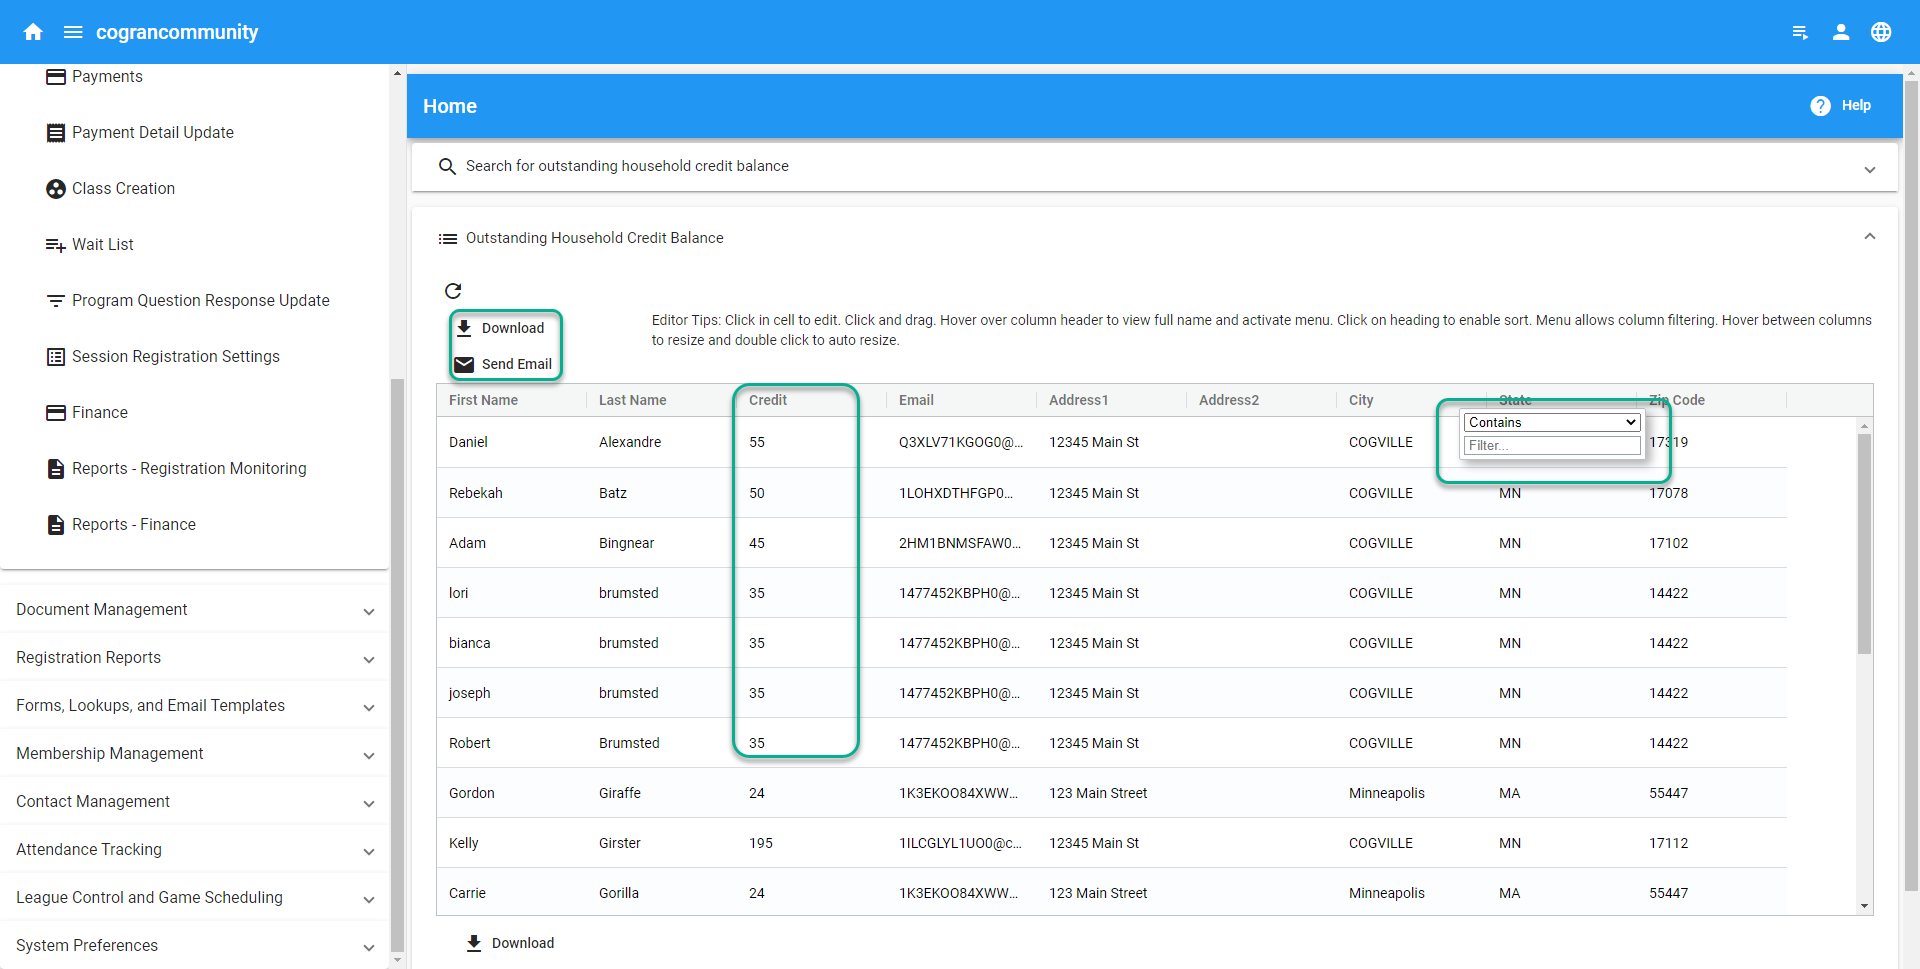Sort by Credit column header

tap(767, 401)
